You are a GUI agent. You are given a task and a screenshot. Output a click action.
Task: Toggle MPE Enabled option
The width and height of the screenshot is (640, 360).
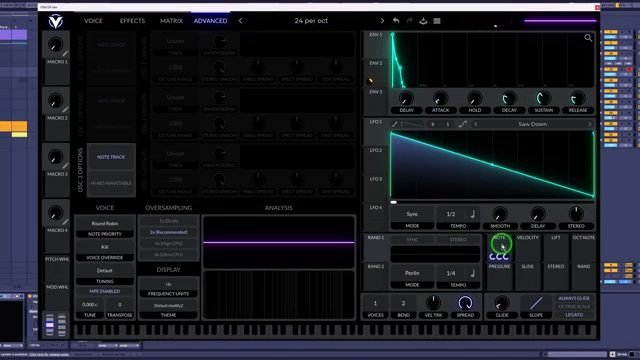pyautogui.click(x=105, y=291)
